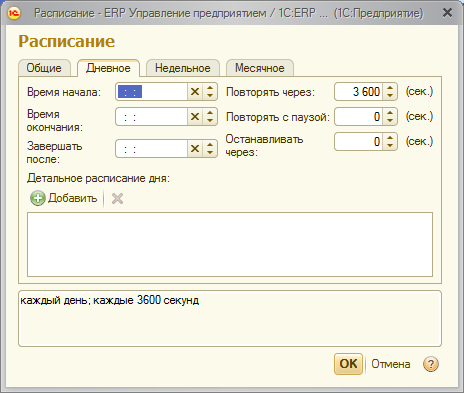Click the schedule summary text 'каждый день; каждые 3600 секунд'
The image size is (464, 393).
click(x=110, y=300)
